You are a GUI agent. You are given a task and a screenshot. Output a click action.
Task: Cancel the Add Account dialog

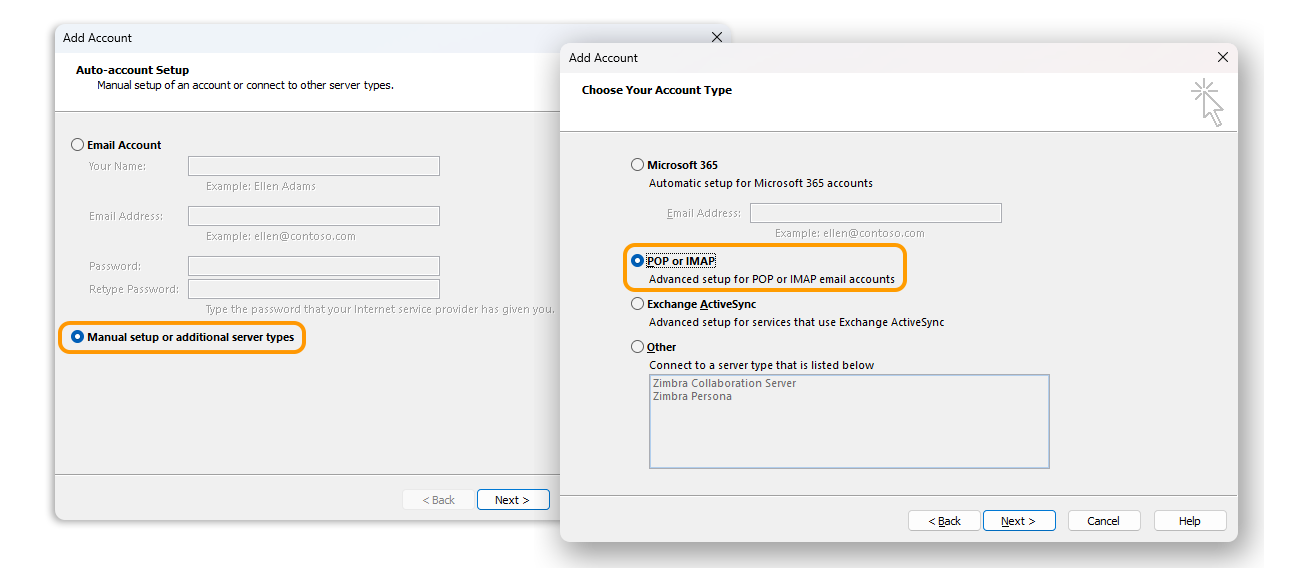(x=1104, y=521)
